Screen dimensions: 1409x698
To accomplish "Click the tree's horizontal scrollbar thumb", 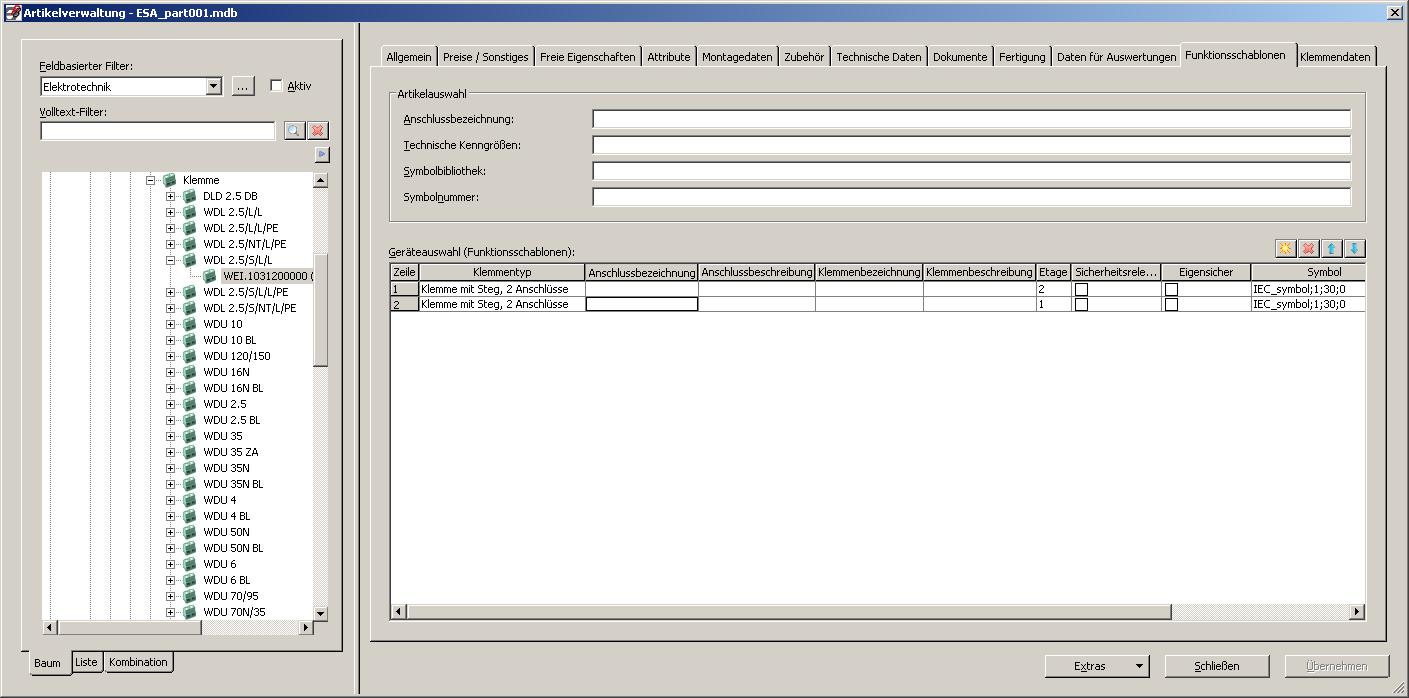I will point(130,628).
